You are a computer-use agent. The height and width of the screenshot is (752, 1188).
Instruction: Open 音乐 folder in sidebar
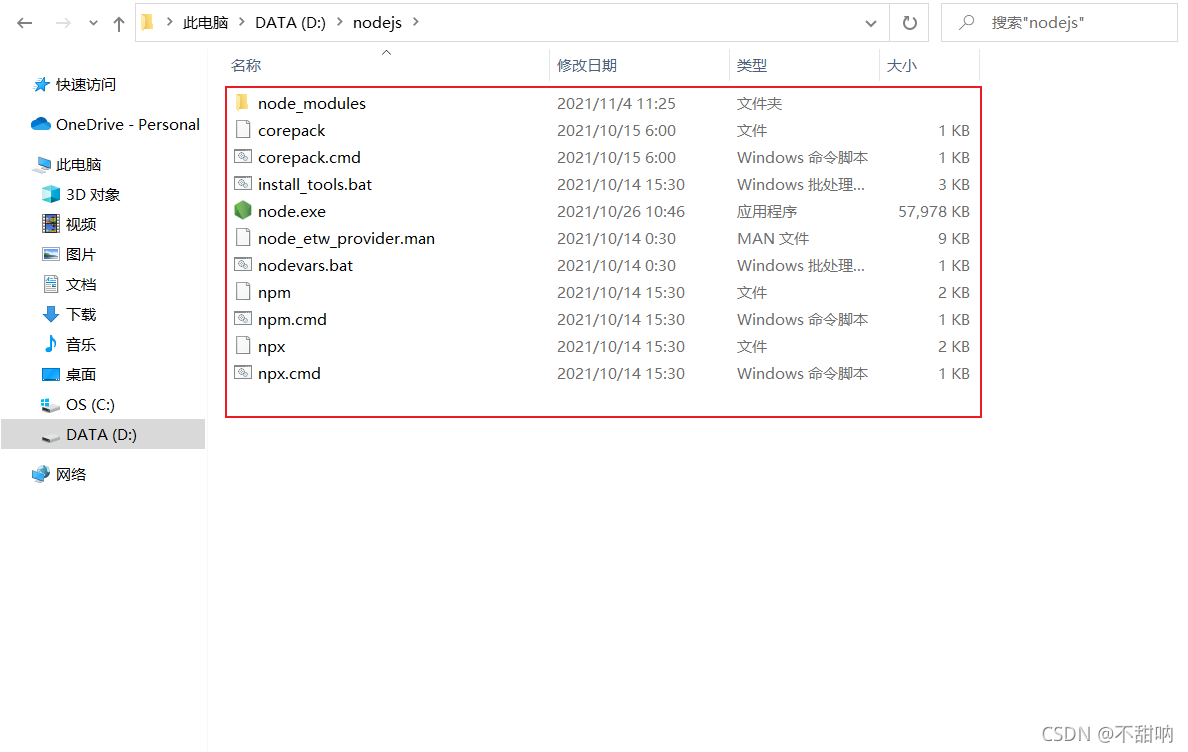coord(81,345)
